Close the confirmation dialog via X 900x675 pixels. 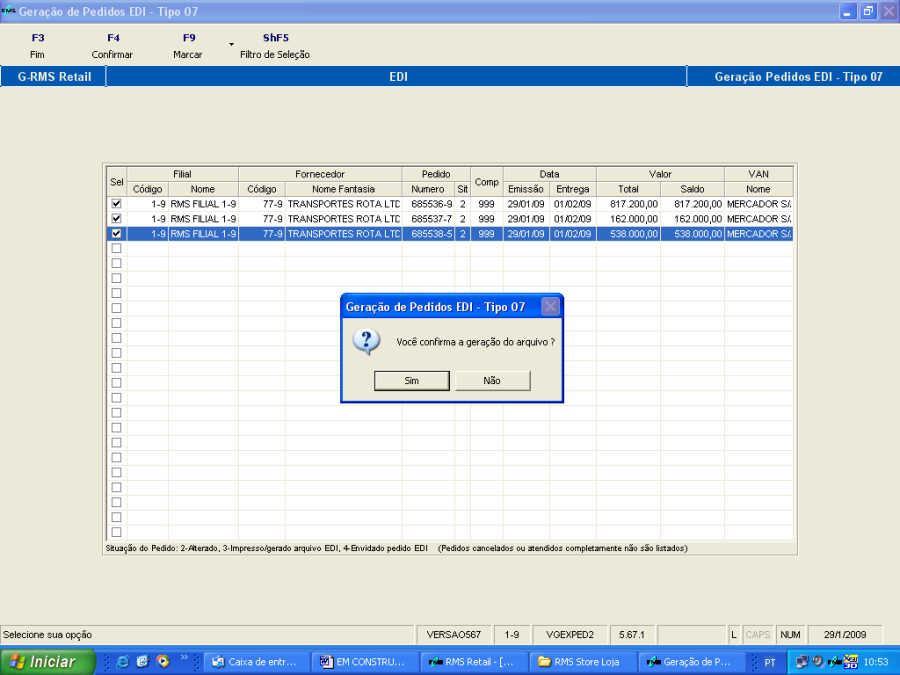(x=550, y=307)
